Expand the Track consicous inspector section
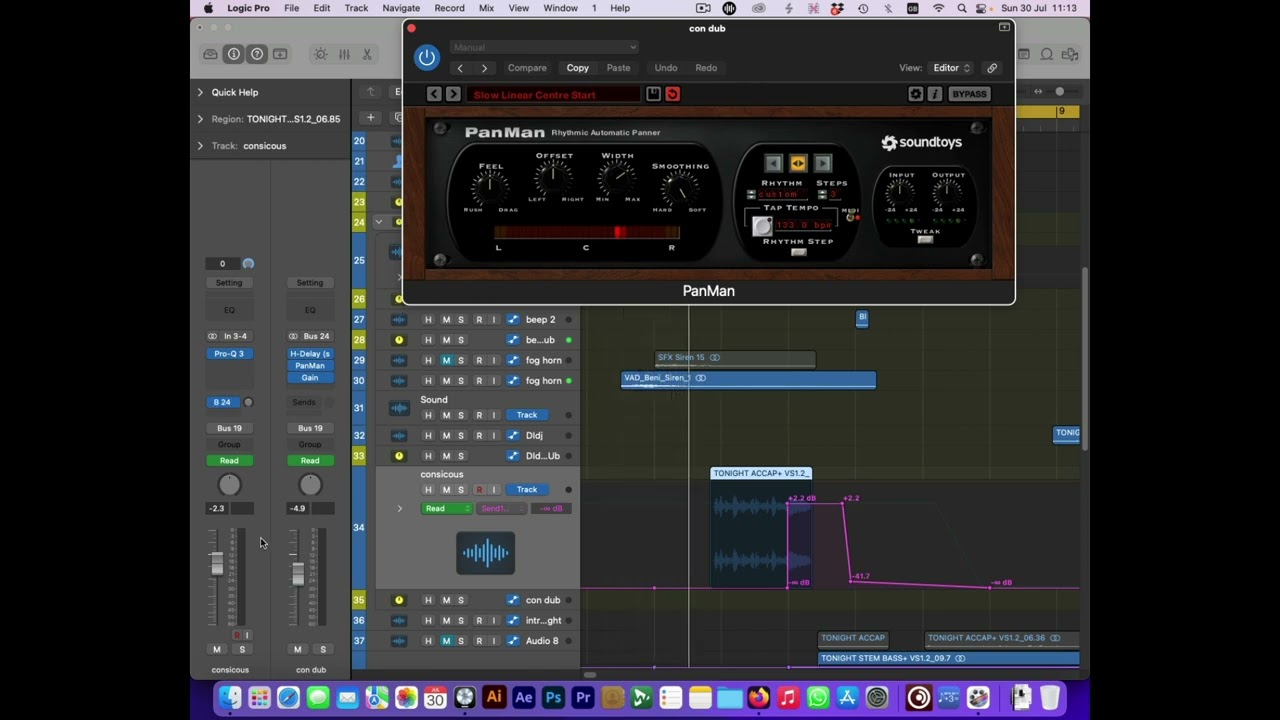Viewport: 1280px width, 720px height. point(200,146)
